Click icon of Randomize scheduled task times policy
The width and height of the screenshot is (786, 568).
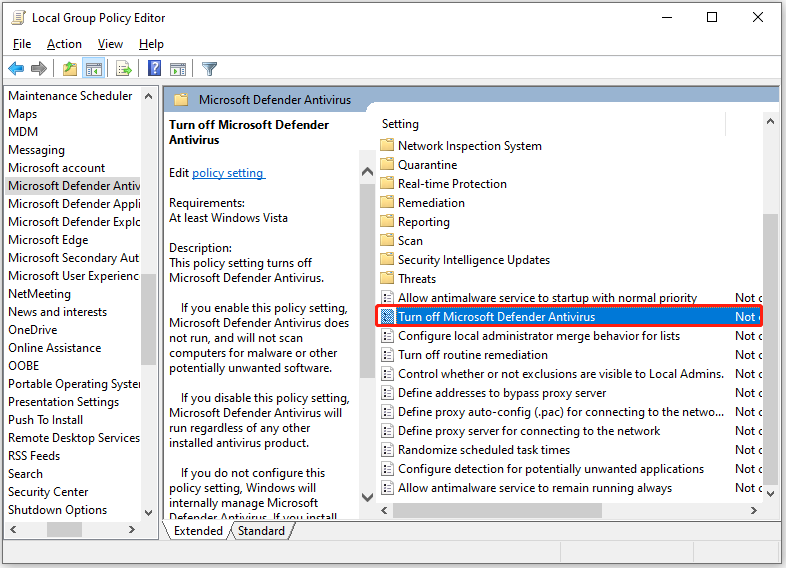click(387, 450)
